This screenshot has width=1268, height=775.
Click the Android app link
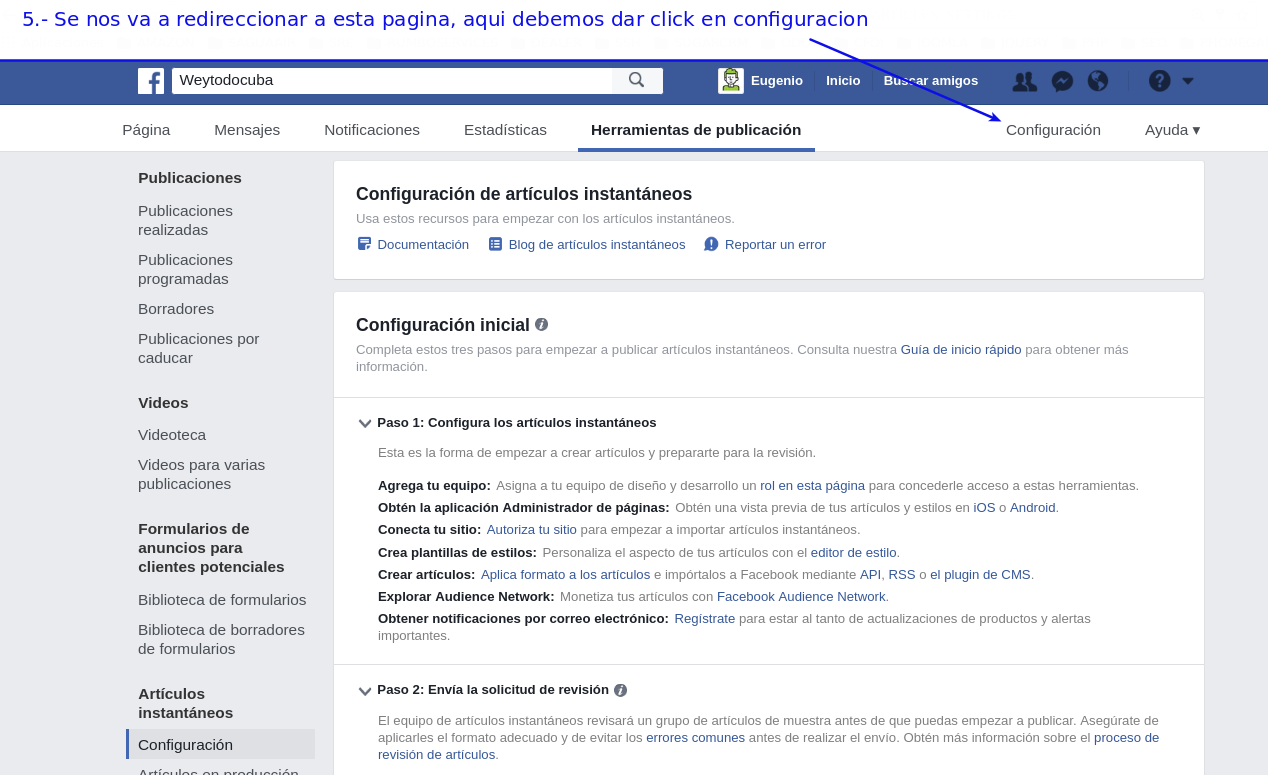click(x=1032, y=508)
